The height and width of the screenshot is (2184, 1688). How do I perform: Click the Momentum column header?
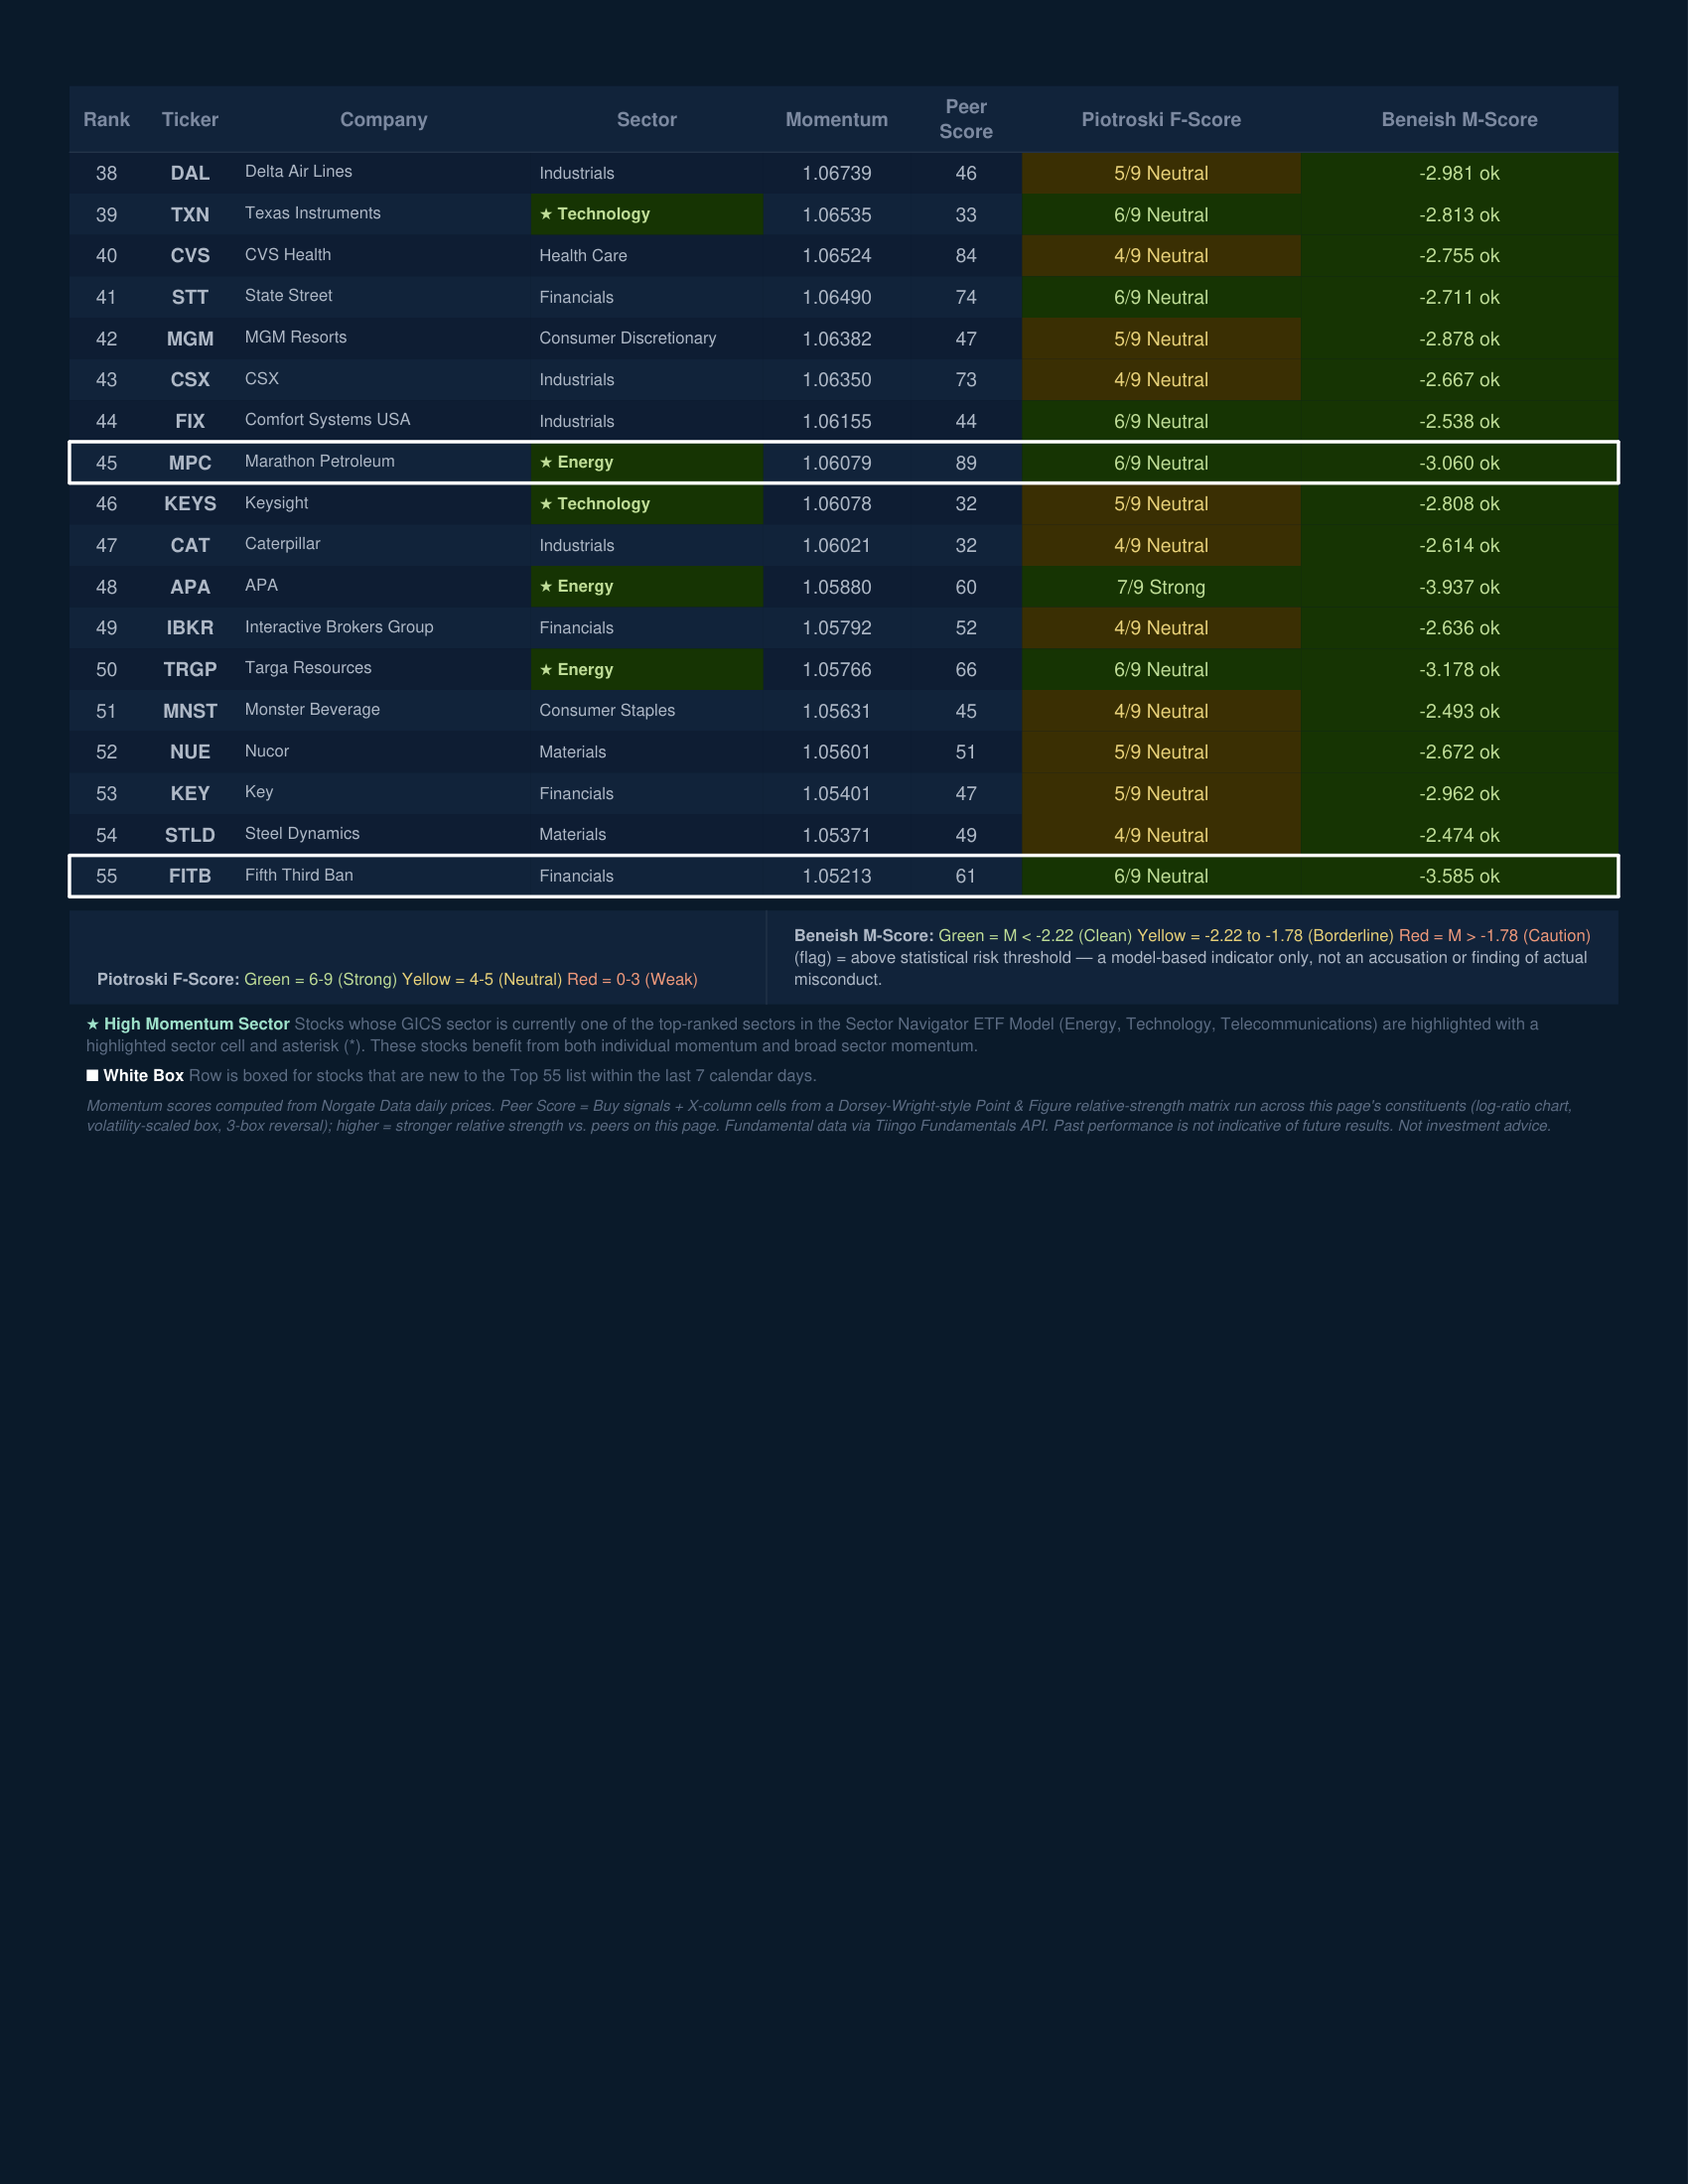(x=837, y=119)
